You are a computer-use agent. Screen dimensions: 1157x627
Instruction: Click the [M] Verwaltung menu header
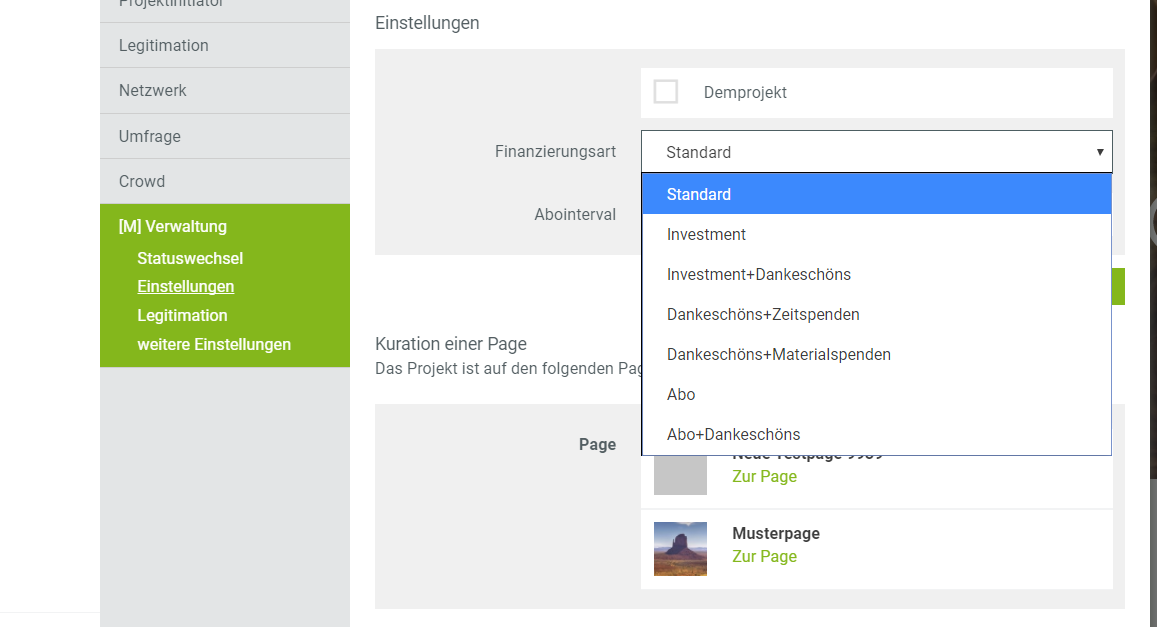click(173, 226)
